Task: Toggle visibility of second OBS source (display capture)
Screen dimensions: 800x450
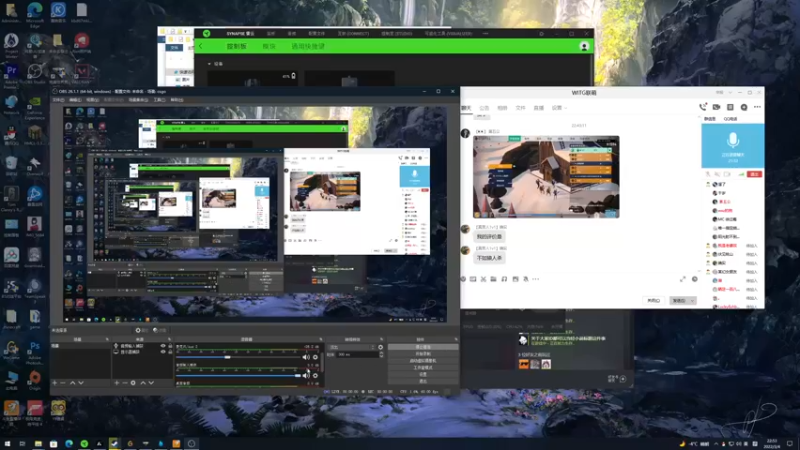Action: point(163,352)
